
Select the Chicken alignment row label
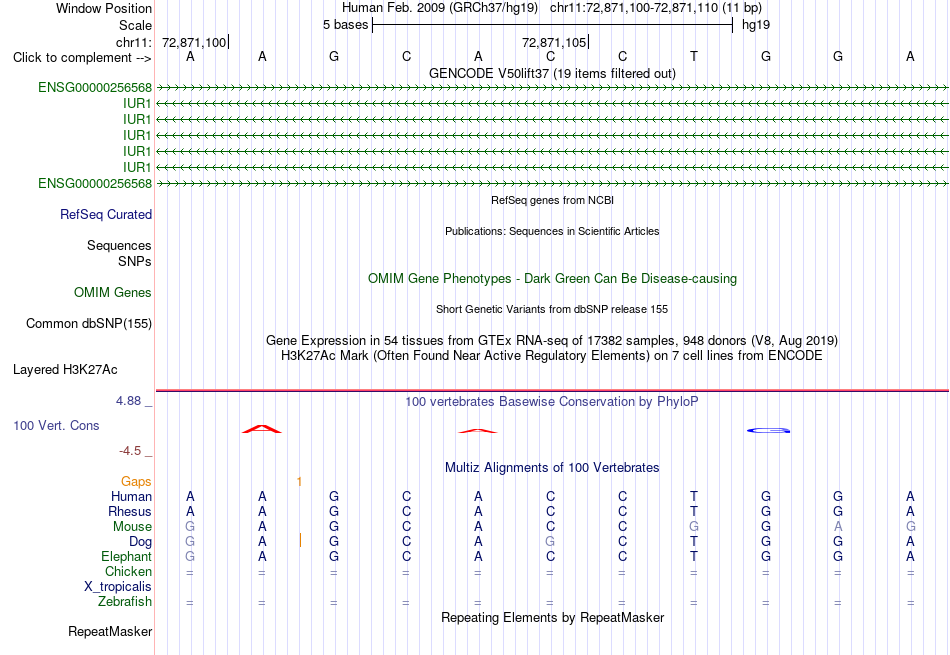(128, 571)
